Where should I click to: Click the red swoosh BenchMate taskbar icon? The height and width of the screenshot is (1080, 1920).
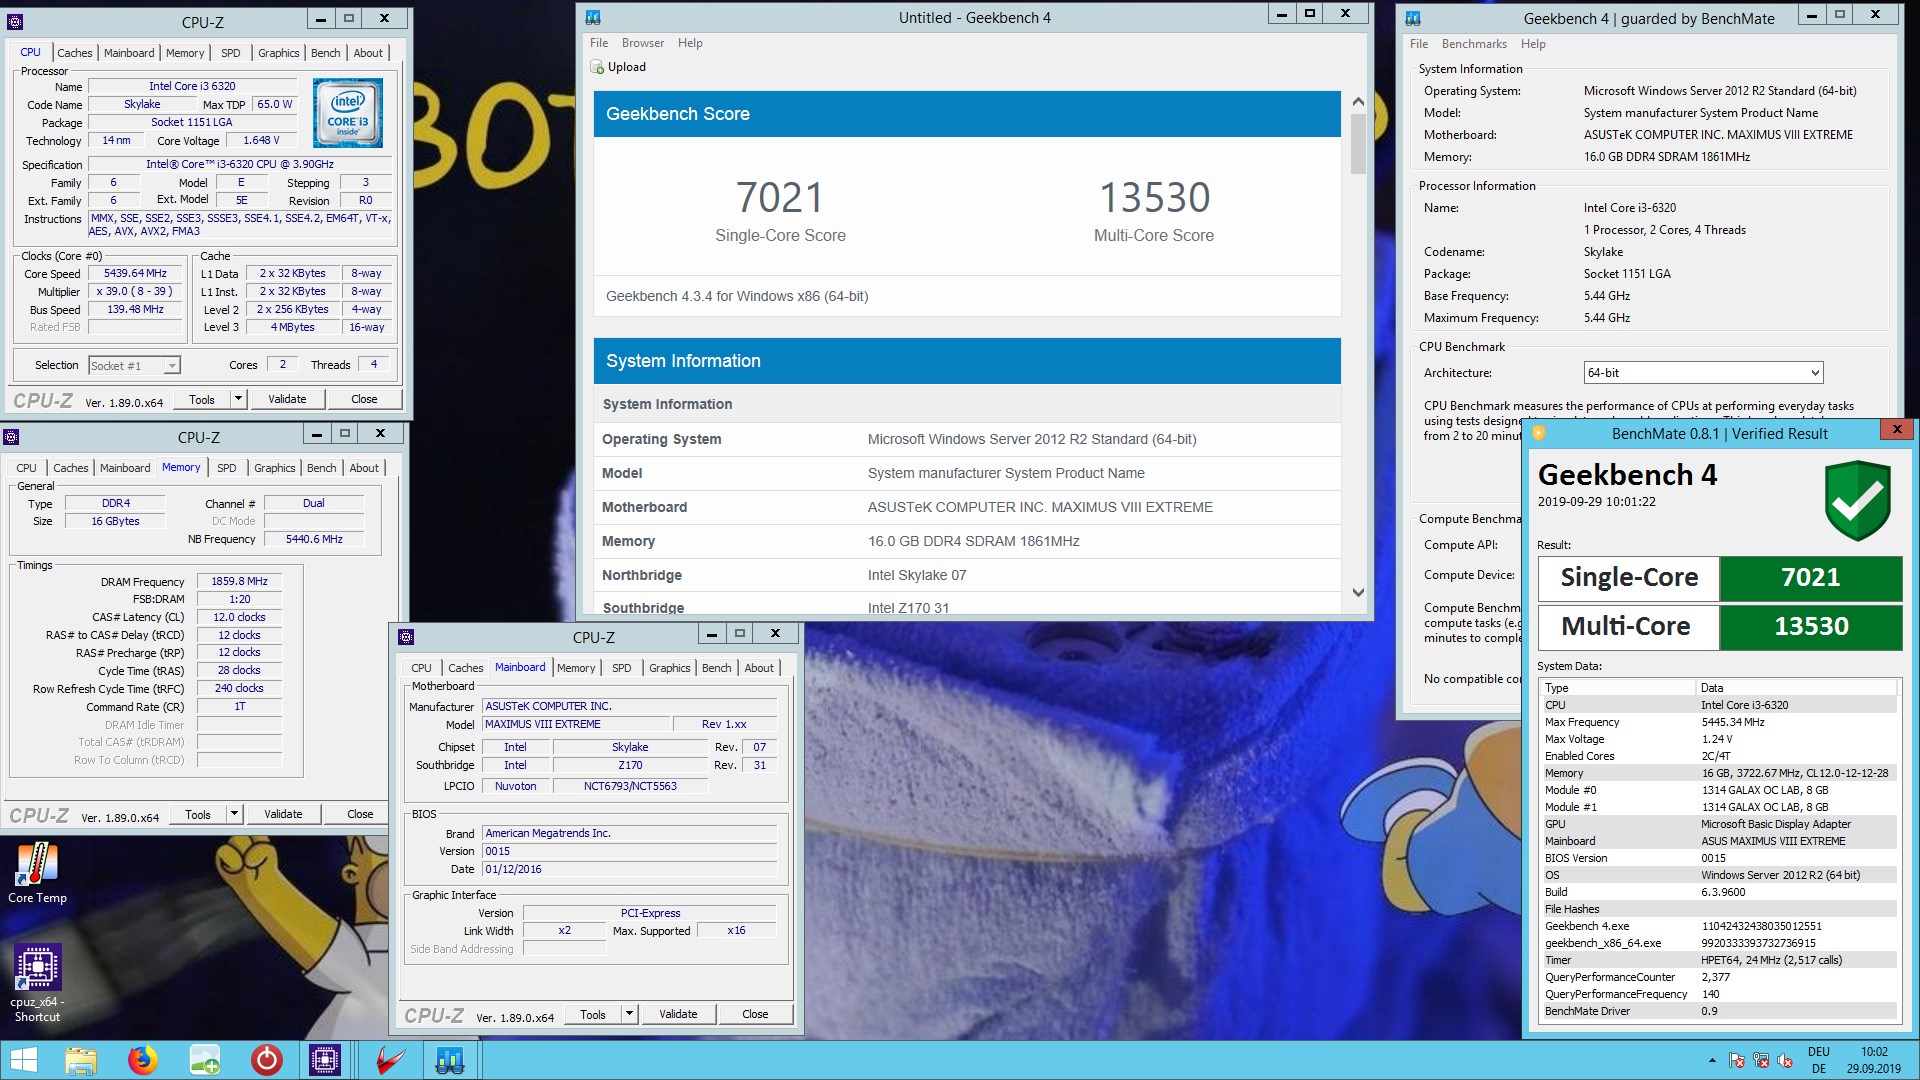(x=390, y=1060)
